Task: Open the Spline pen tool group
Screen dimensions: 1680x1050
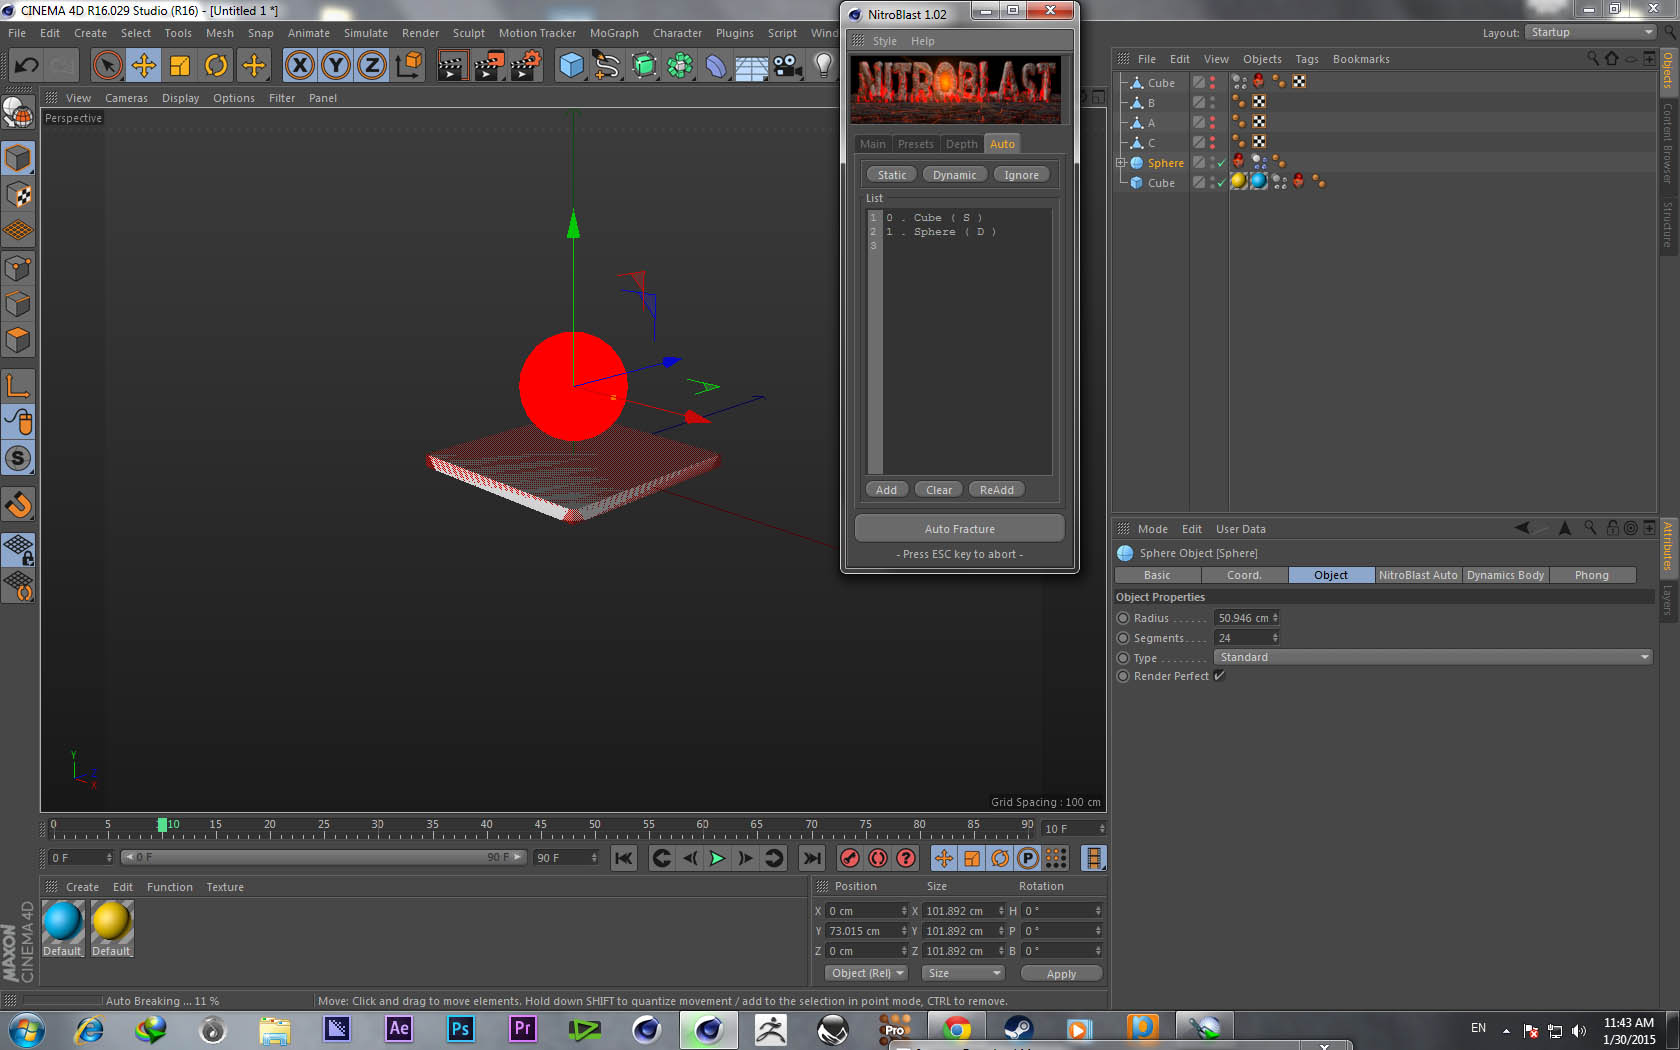Action: coord(607,66)
